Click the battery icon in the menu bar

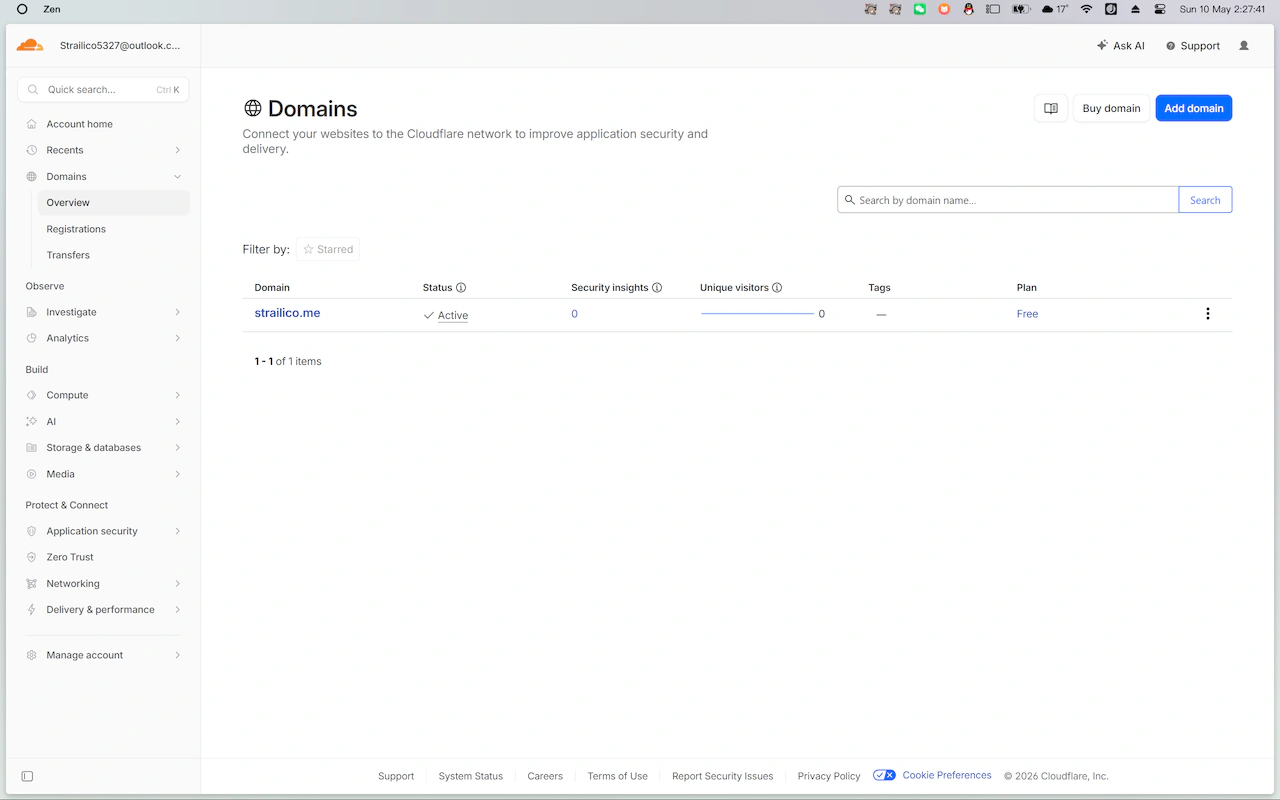coord(1020,9)
